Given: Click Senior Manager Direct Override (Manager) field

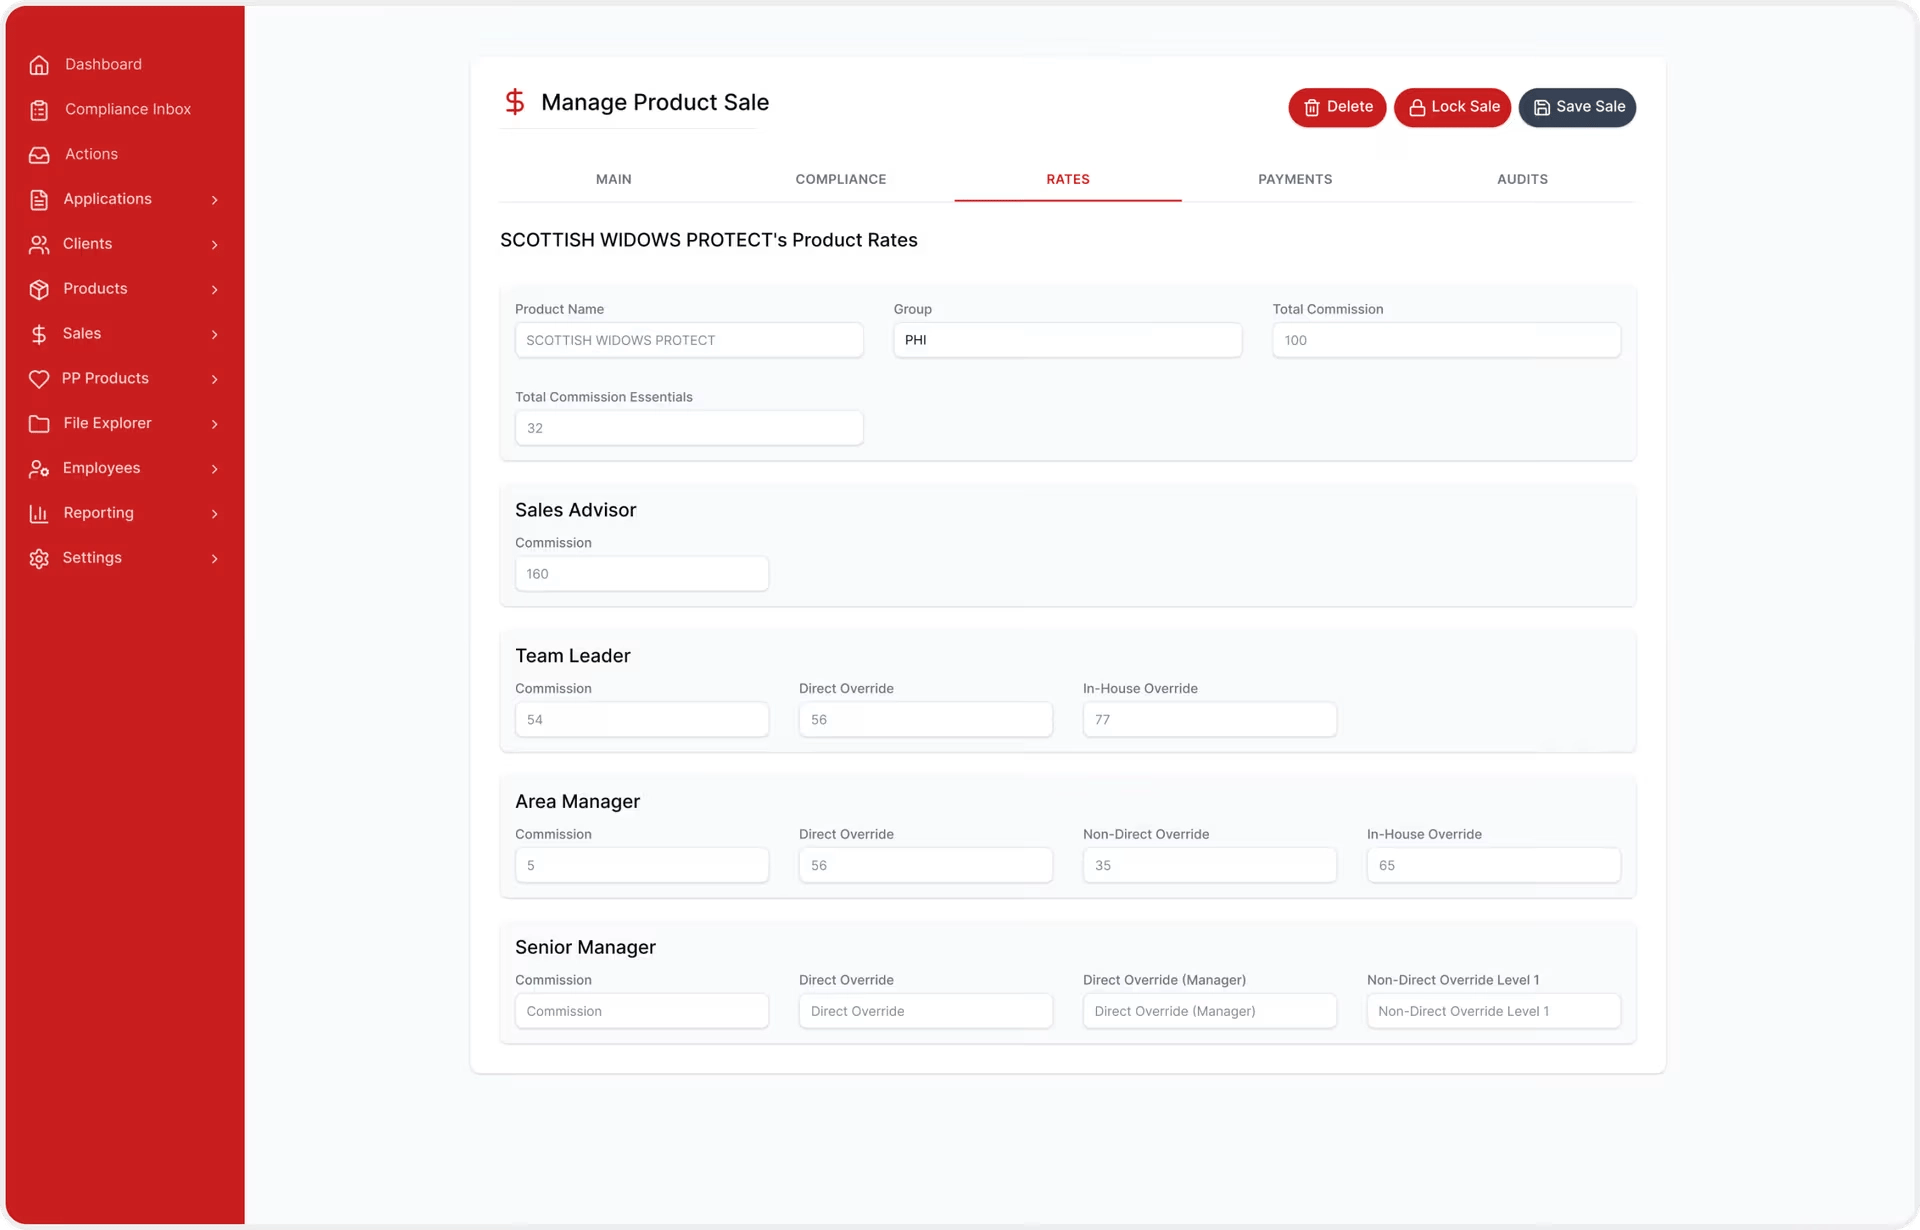Looking at the screenshot, I should [x=1210, y=1012].
